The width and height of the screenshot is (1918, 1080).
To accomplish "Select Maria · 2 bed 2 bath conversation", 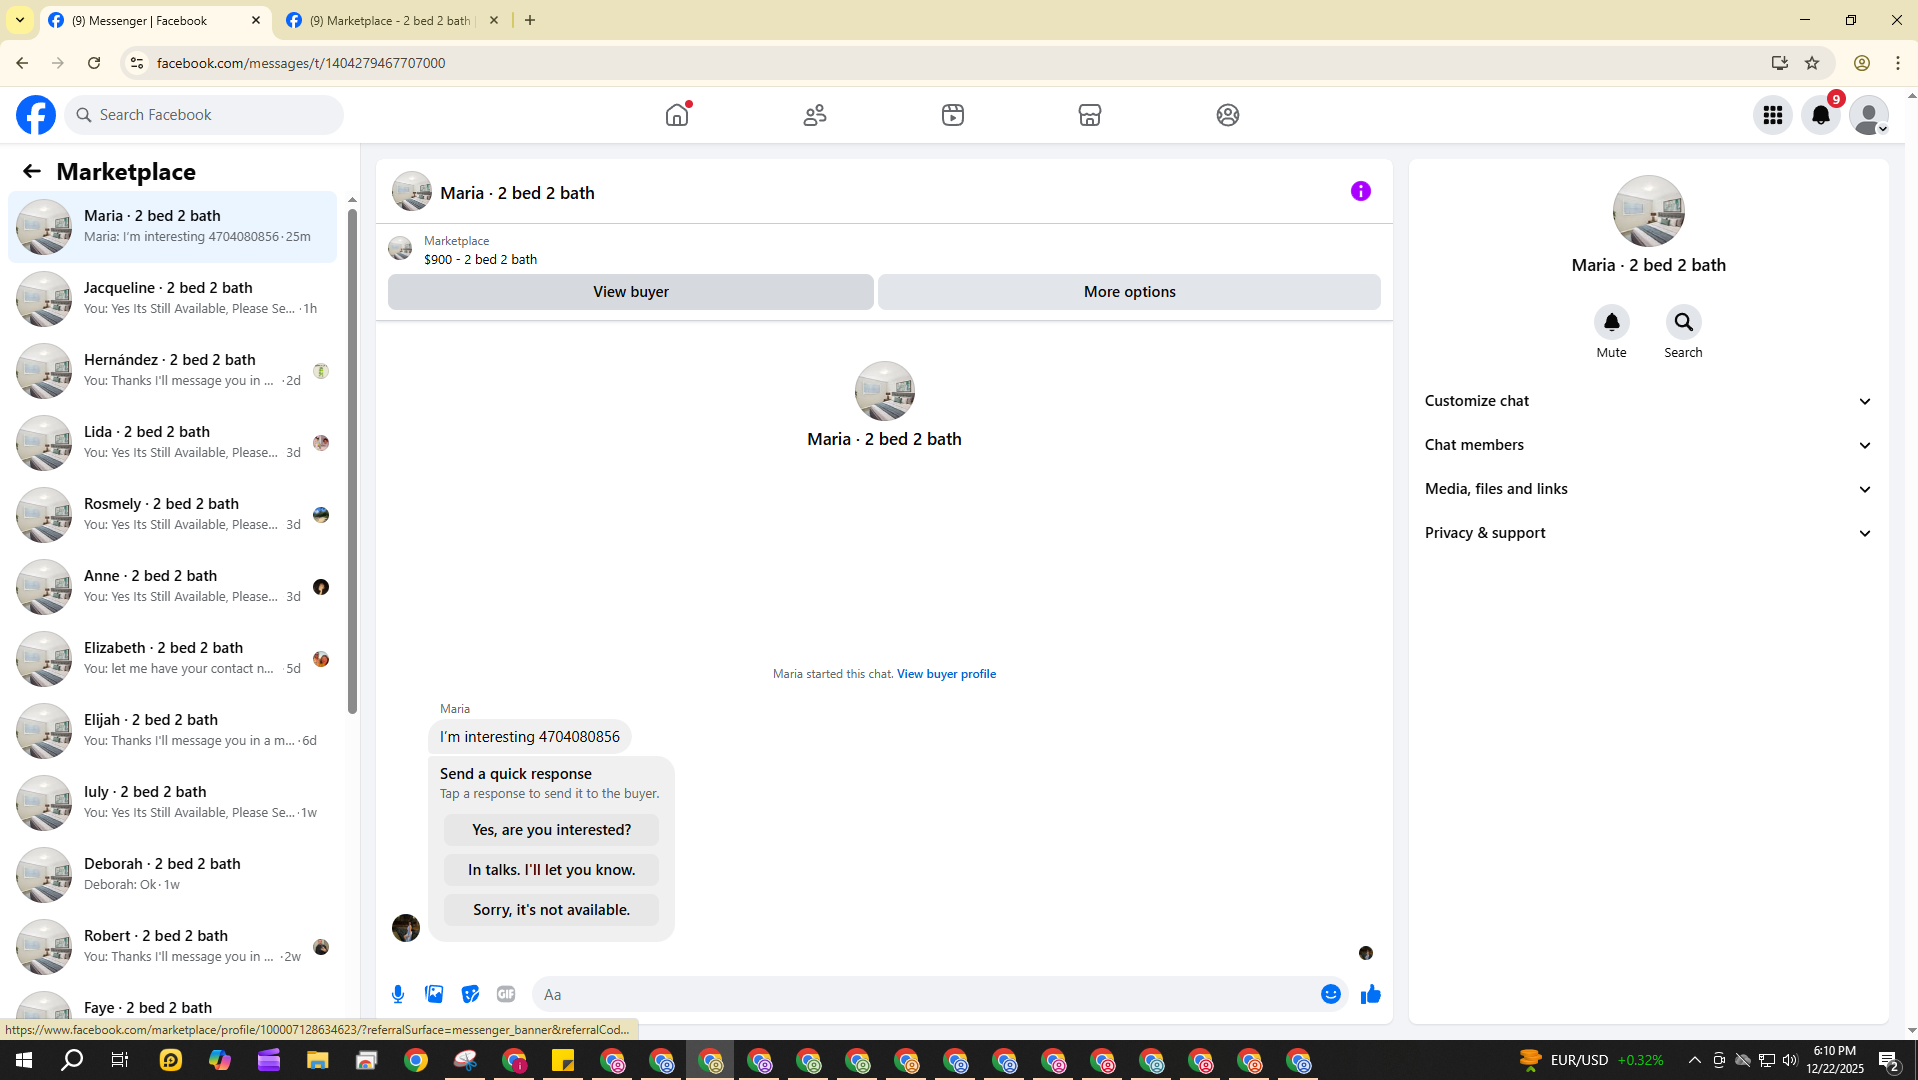I will pos(172,227).
